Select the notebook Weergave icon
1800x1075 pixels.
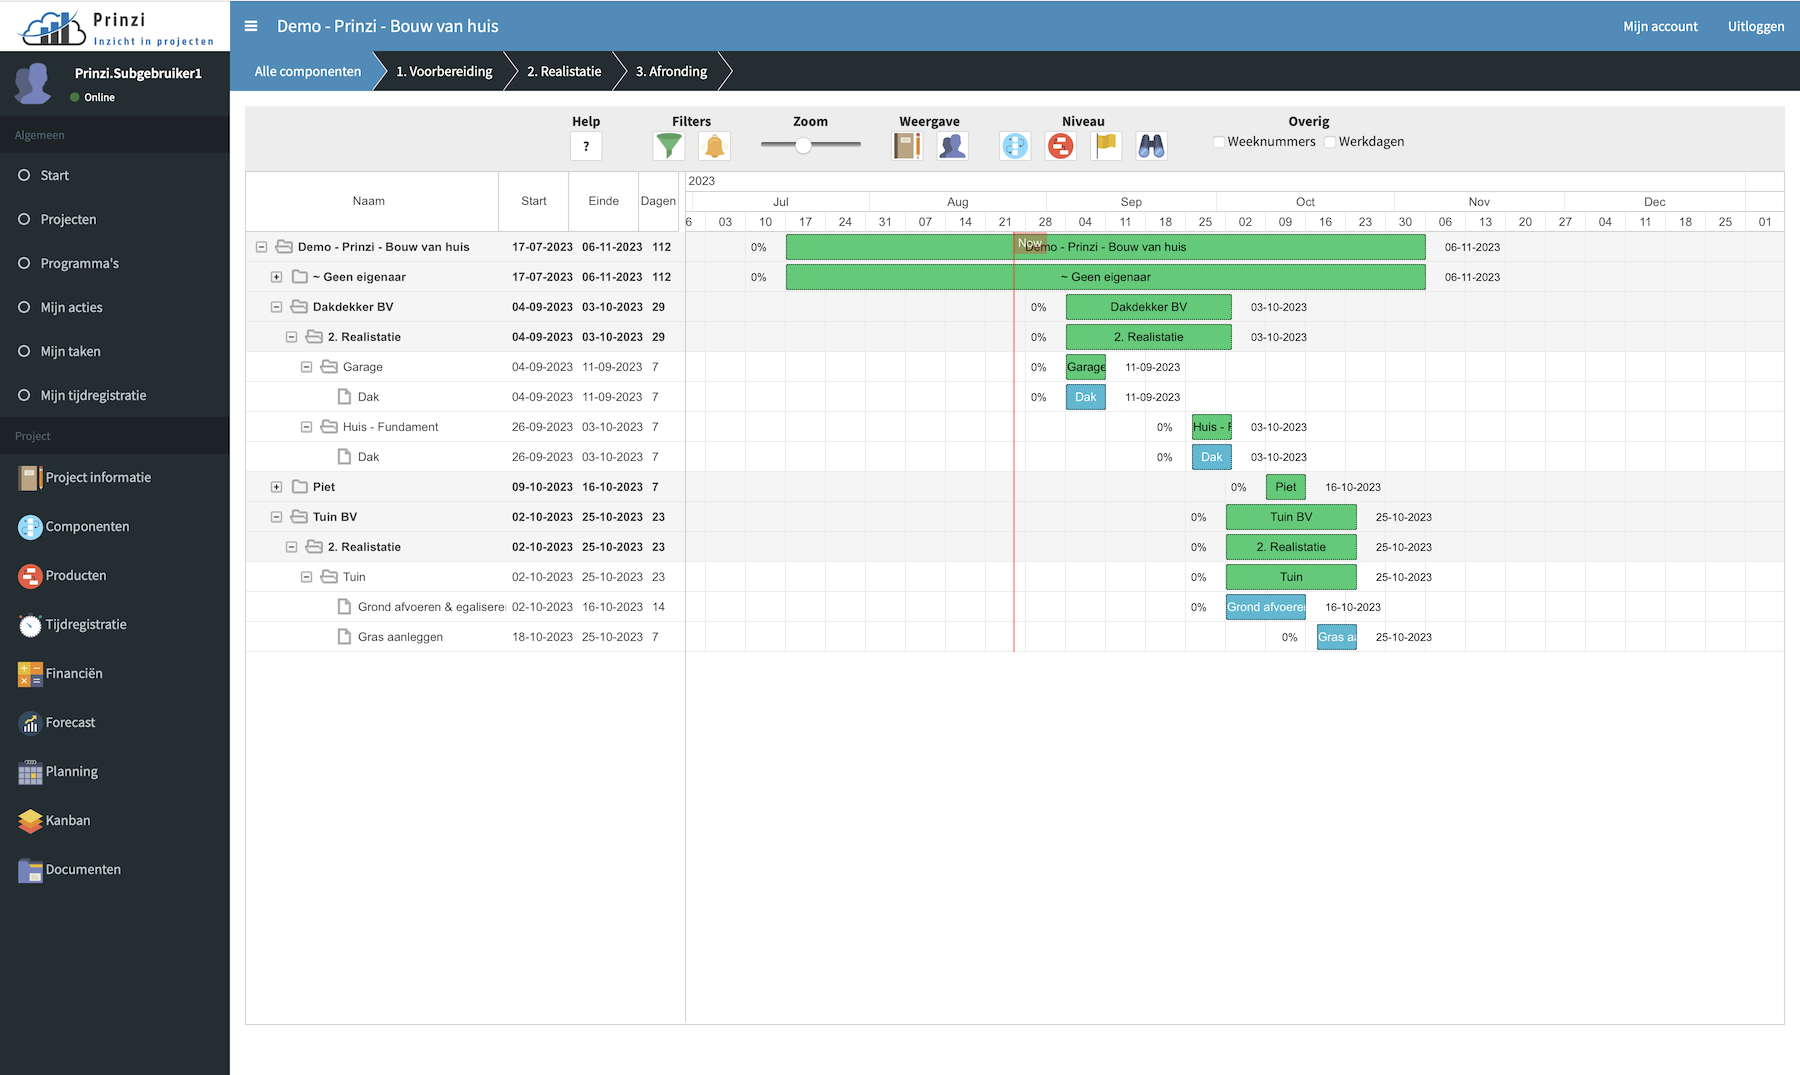pyautogui.click(x=907, y=146)
